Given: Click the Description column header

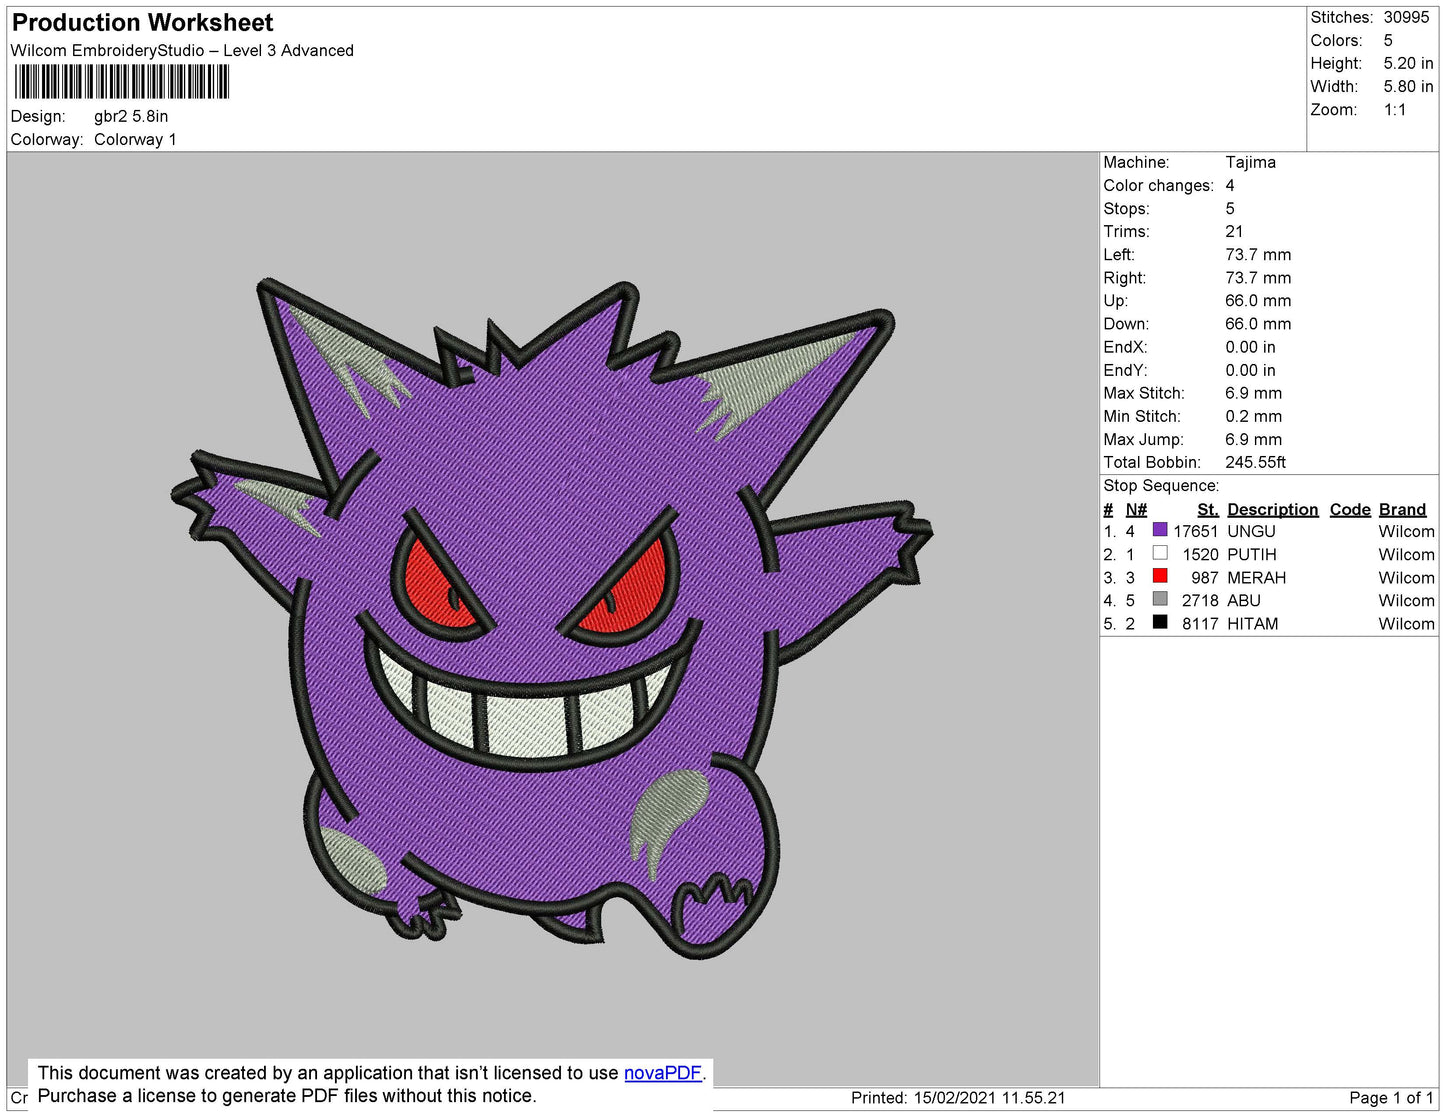Looking at the screenshot, I should [x=1272, y=509].
